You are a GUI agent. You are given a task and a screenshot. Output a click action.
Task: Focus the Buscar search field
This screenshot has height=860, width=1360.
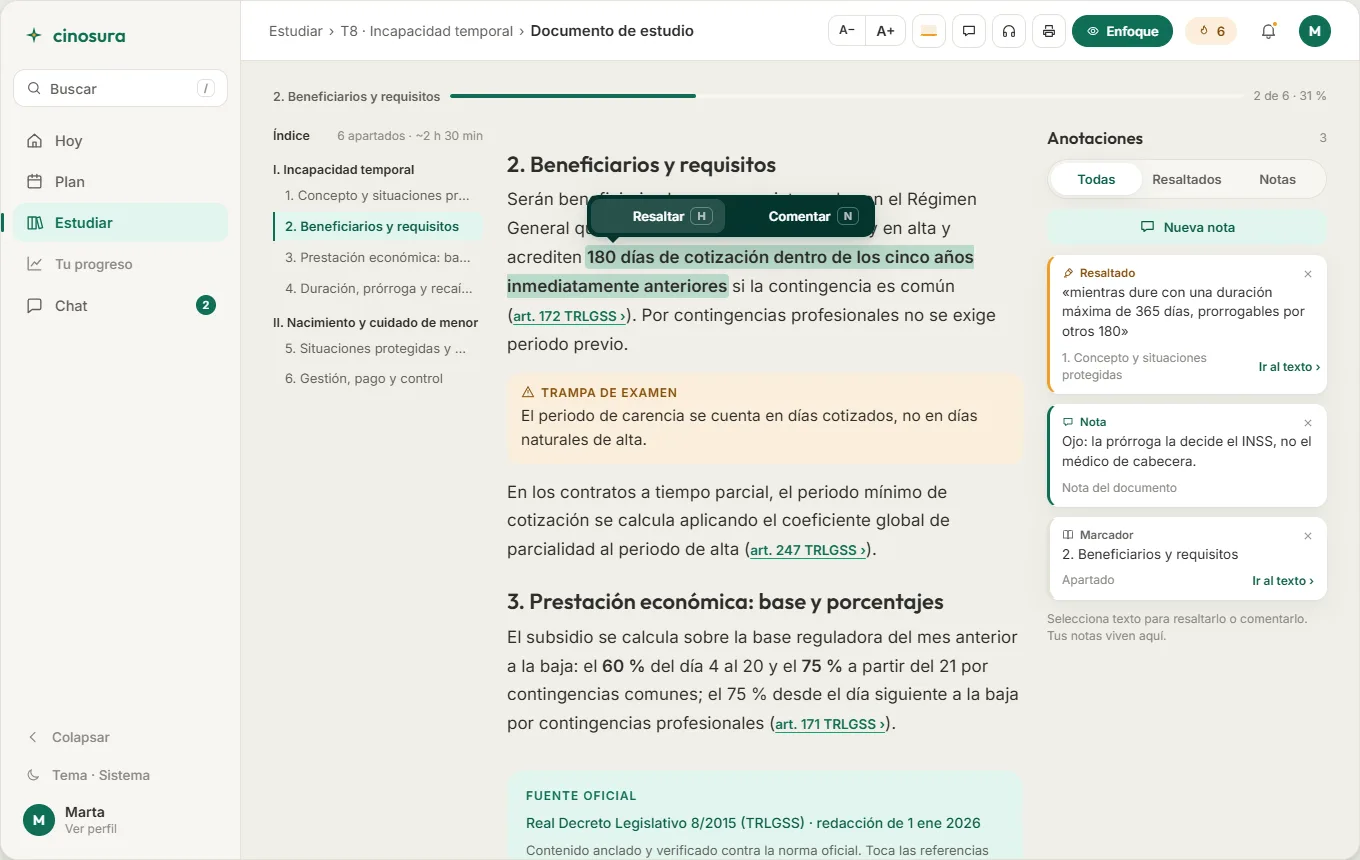(120, 89)
